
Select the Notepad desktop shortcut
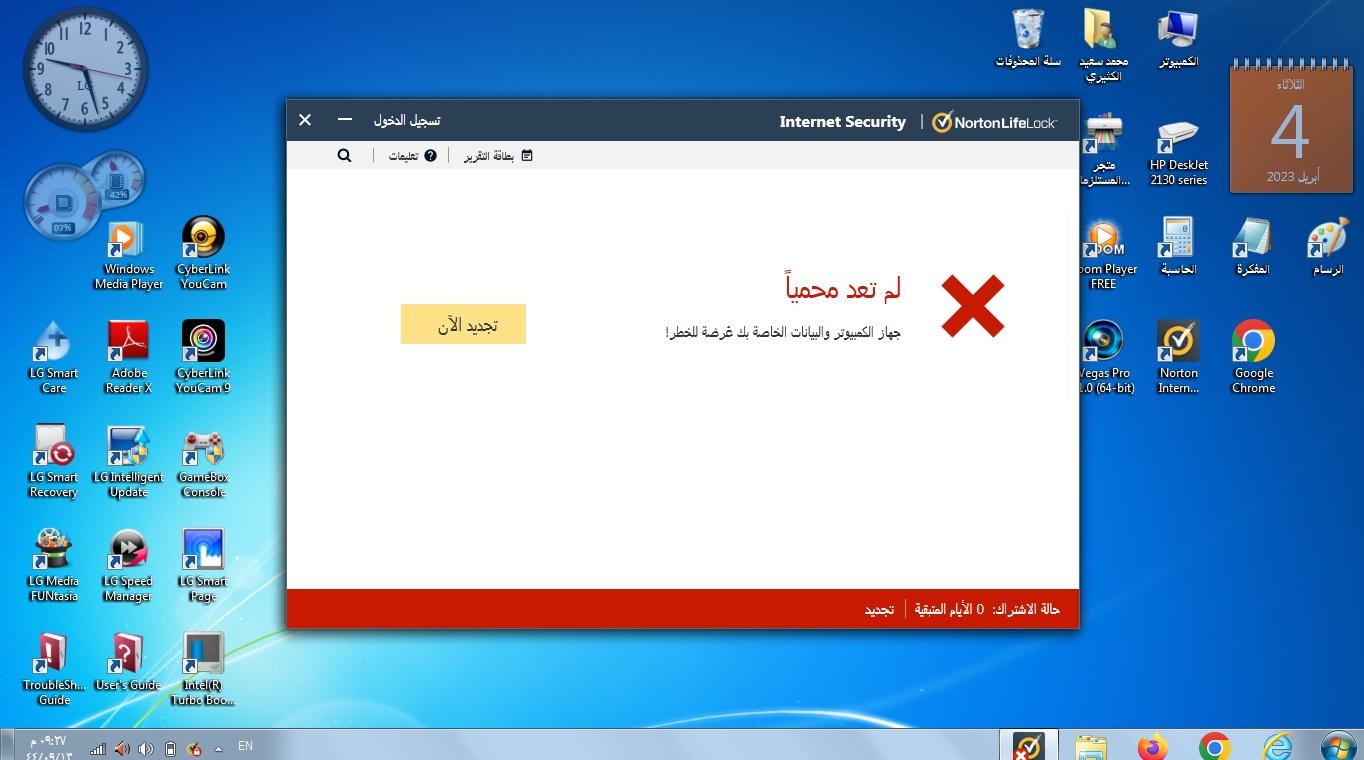click(x=1253, y=246)
